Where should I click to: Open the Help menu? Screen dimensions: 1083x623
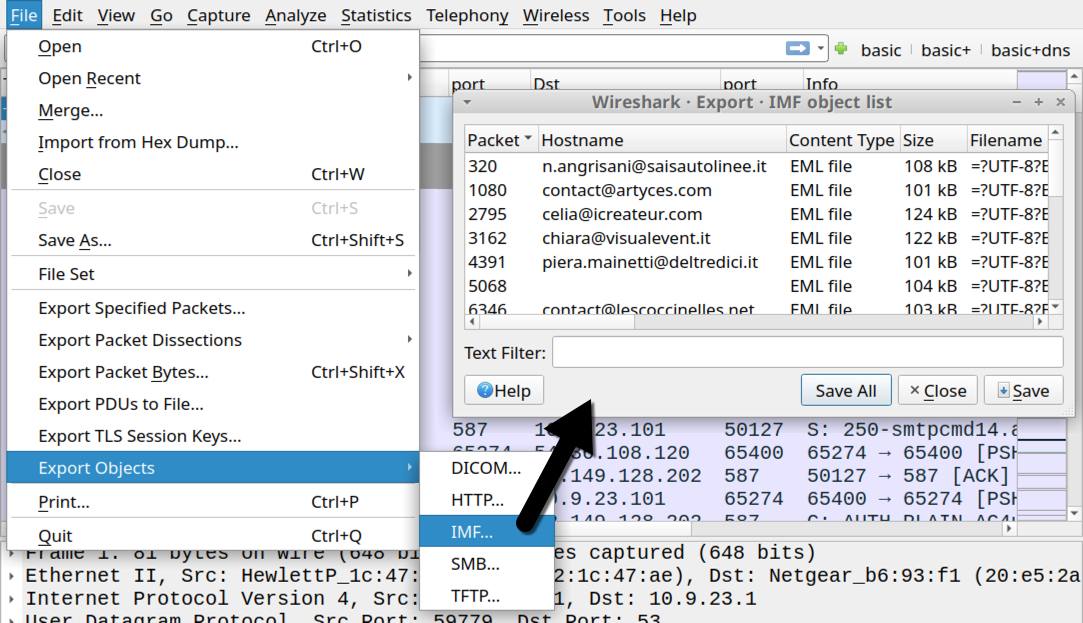click(678, 15)
